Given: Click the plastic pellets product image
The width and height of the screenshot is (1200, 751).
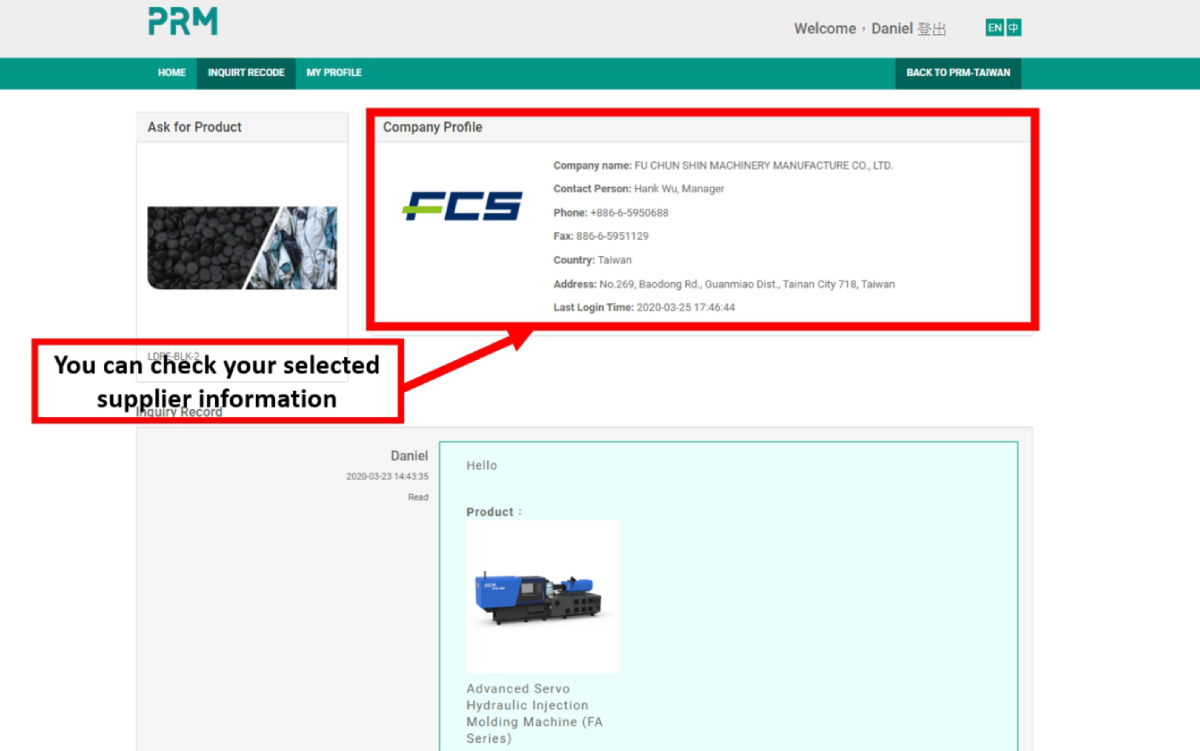Looking at the screenshot, I should (x=242, y=248).
